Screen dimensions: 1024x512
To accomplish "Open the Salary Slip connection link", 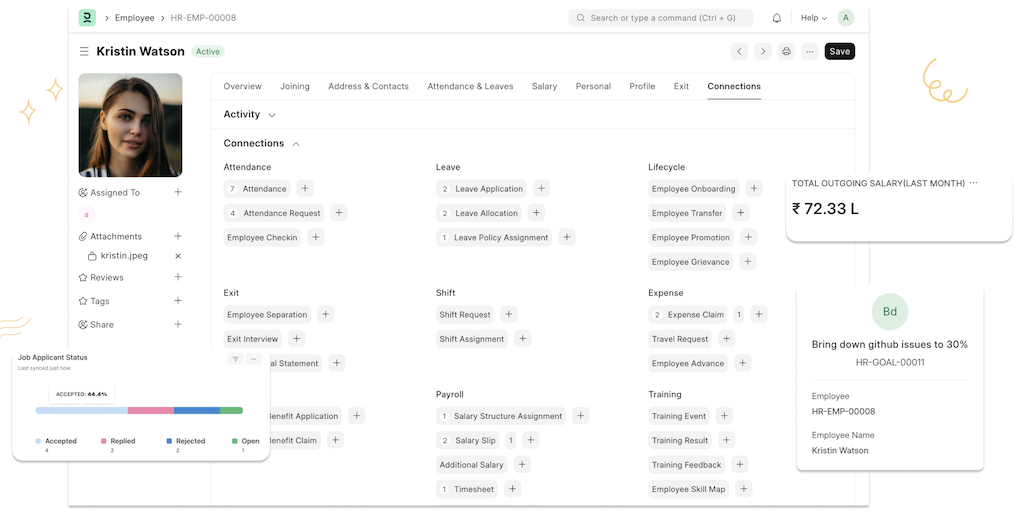I will coord(475,440).
